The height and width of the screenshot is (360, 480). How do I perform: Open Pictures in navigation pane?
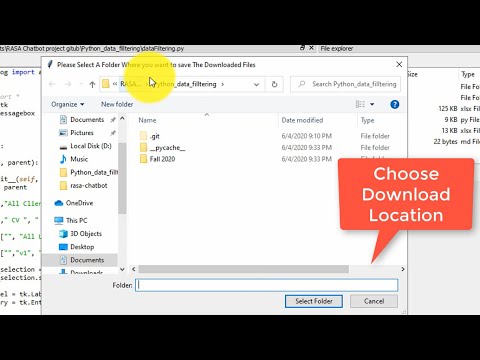click(x=82, y=133)
